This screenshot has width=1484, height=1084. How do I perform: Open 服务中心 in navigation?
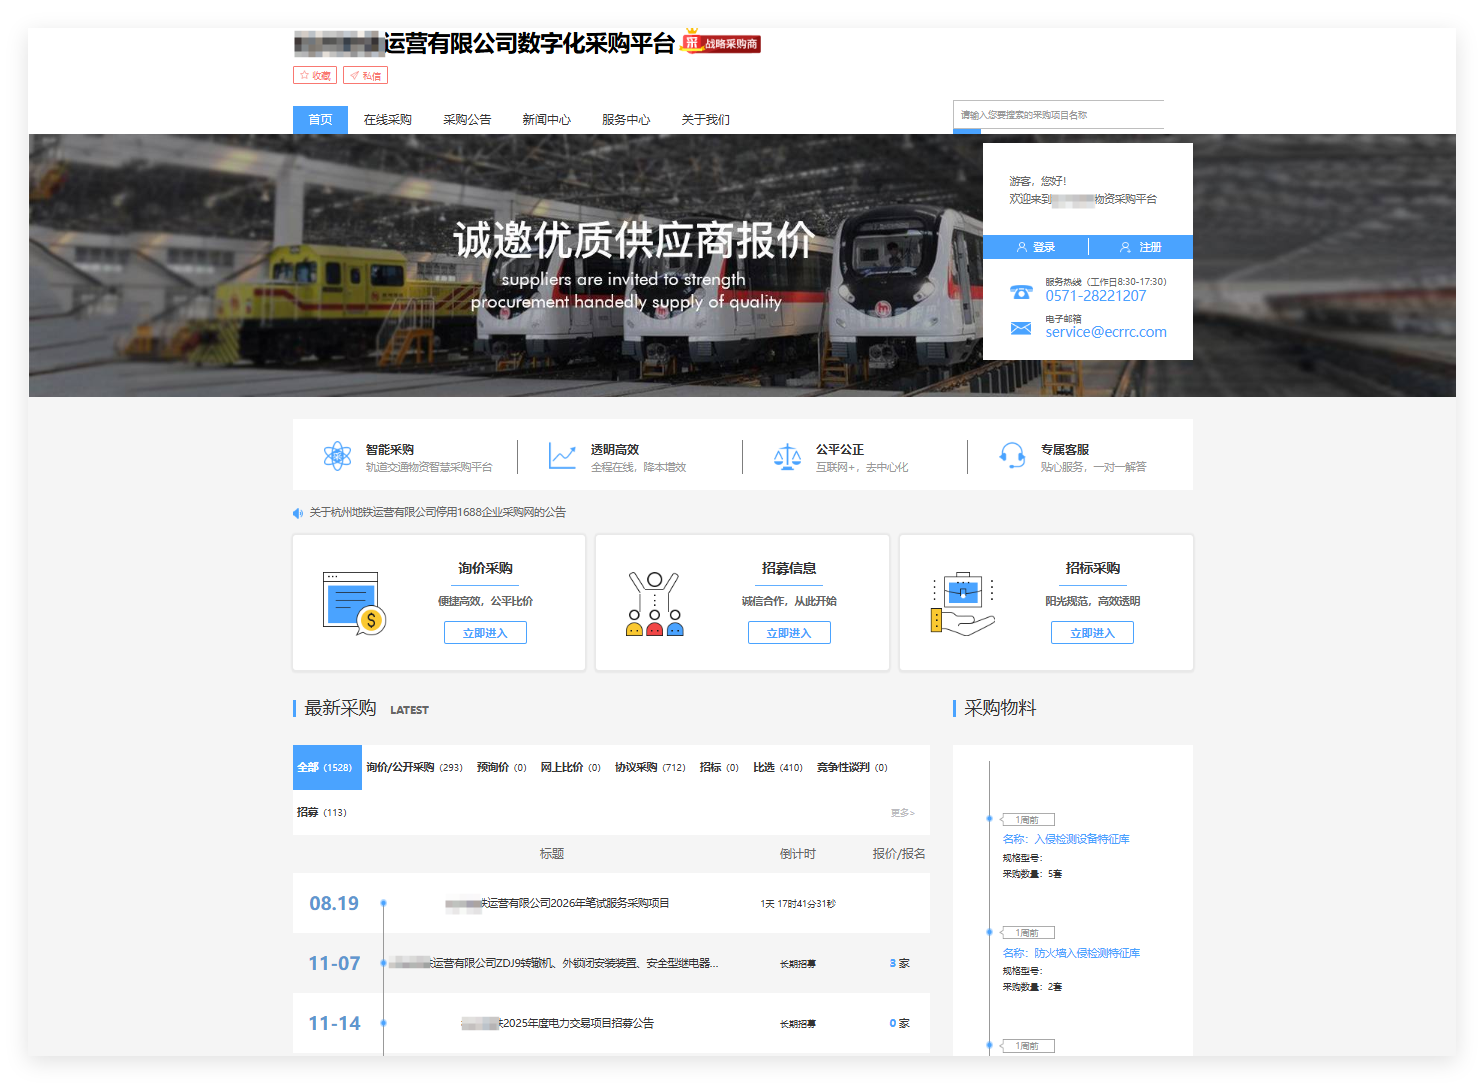(x=626, y=120)
